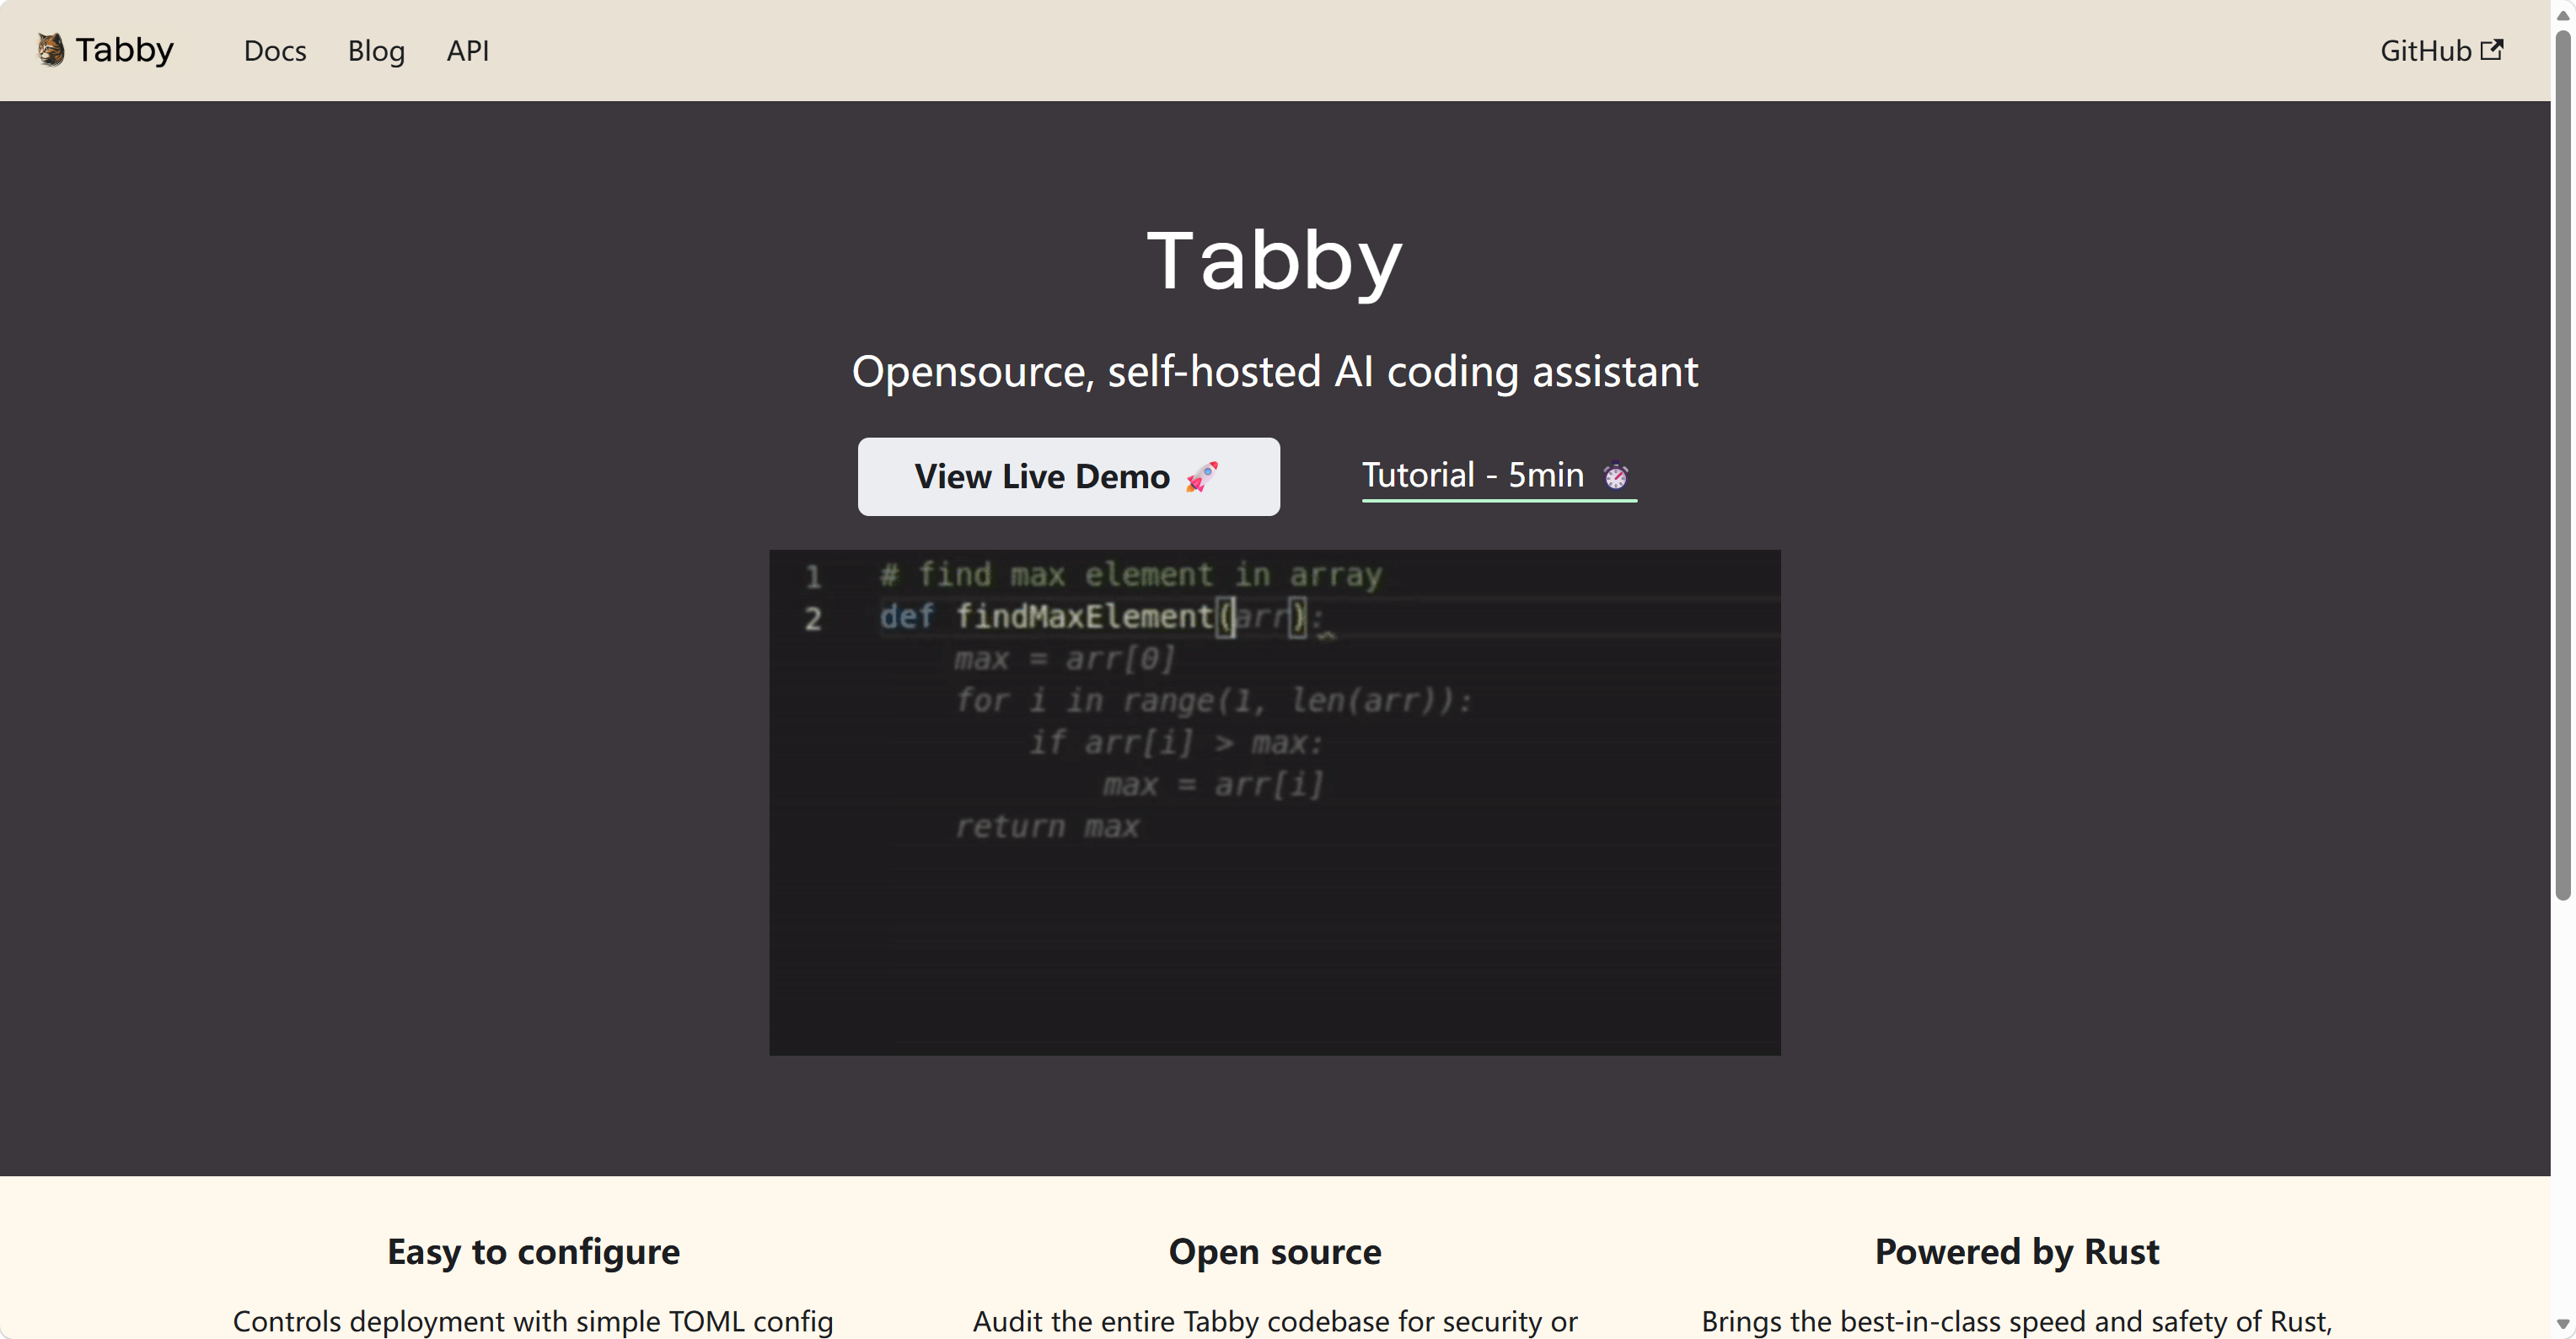The height and width of the screenshot is (1339, 2576).
Task: Click the 'Easy to configure' heading
Action: pyautogui.click(x=533, y=1252)
